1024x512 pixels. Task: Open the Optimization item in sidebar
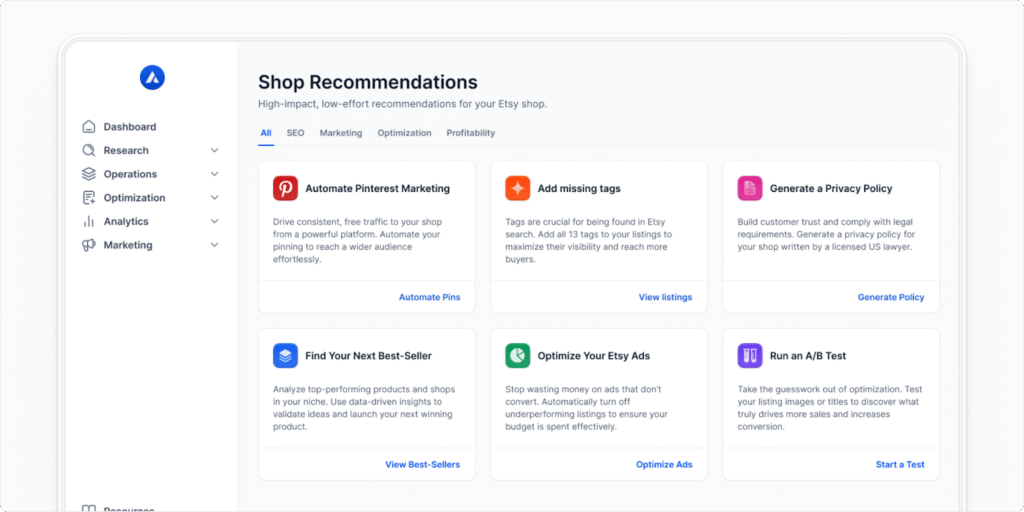(134, 198)
